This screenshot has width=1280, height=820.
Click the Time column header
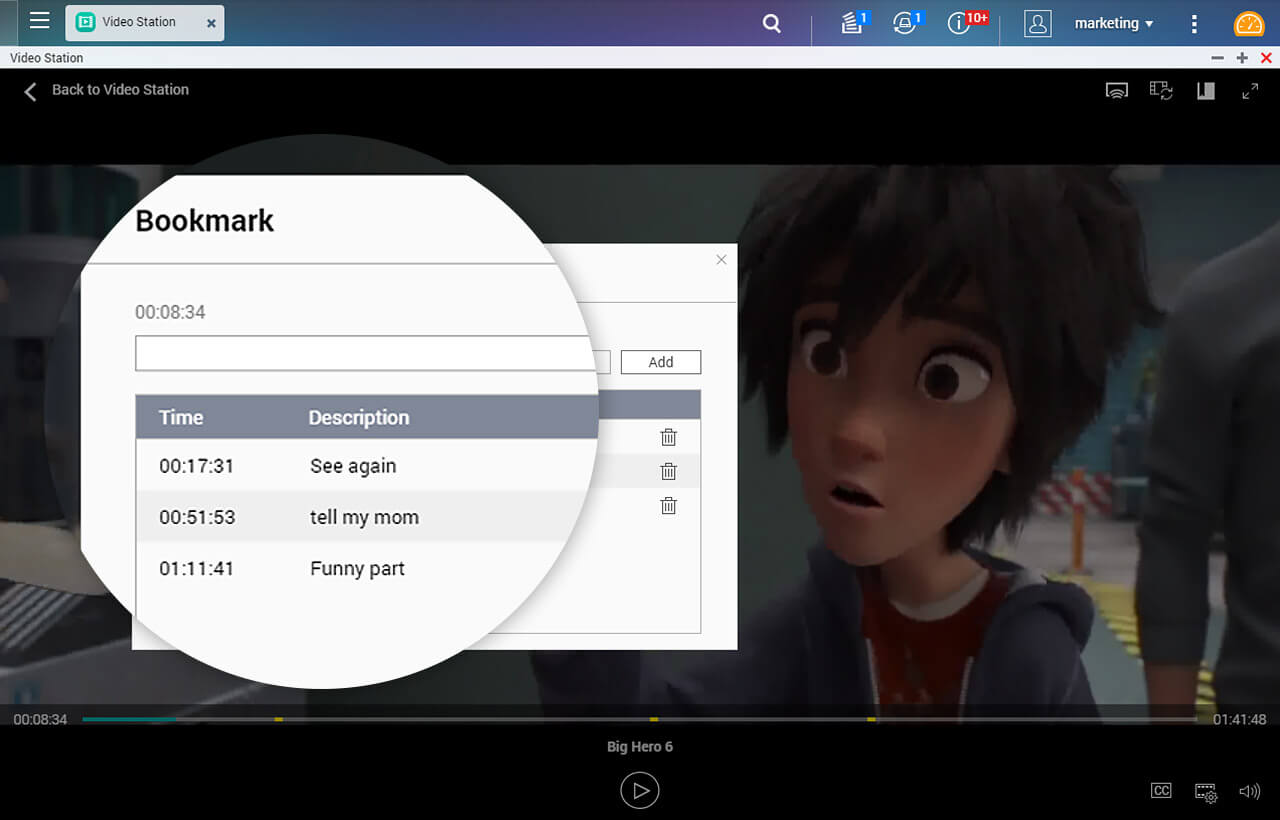pos(181,418)
